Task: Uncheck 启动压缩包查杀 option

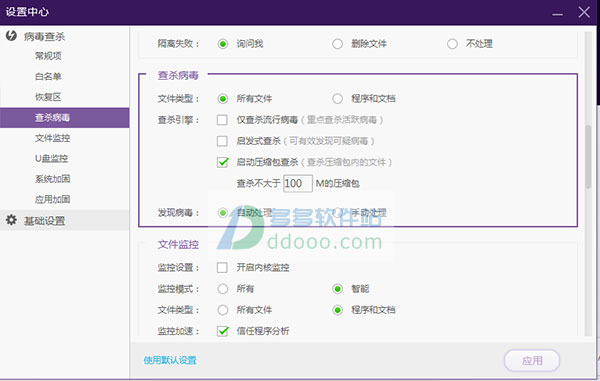Action: pos(222,162)
